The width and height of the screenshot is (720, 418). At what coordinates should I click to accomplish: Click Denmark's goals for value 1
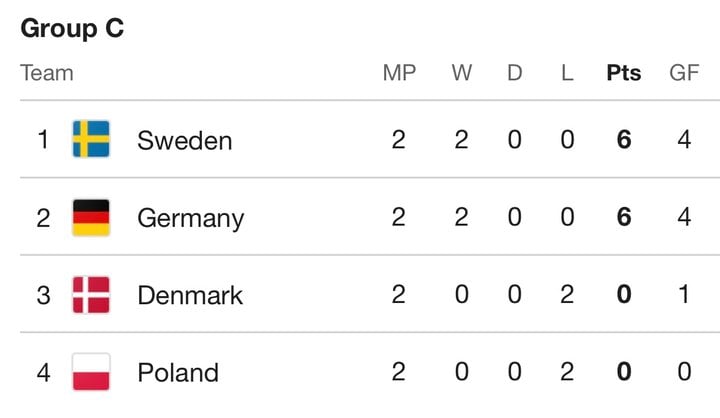[x=684, y=294]
